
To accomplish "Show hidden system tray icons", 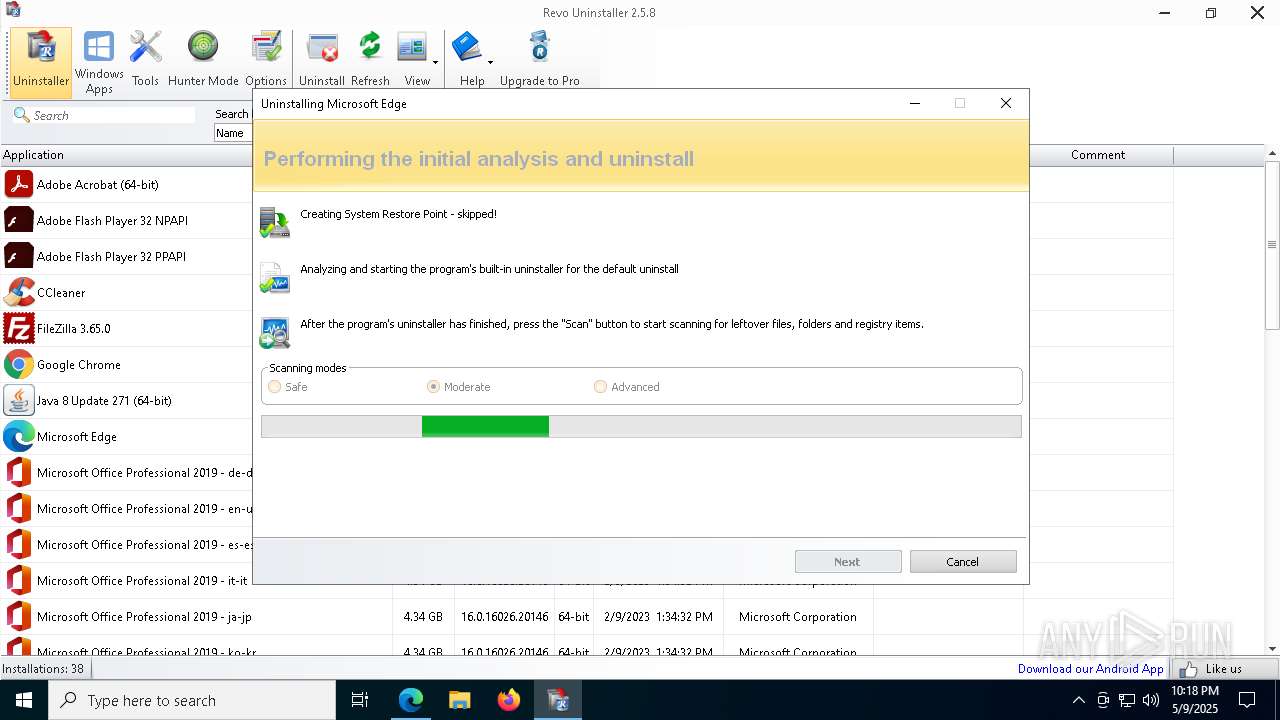I will (1078, 700).
